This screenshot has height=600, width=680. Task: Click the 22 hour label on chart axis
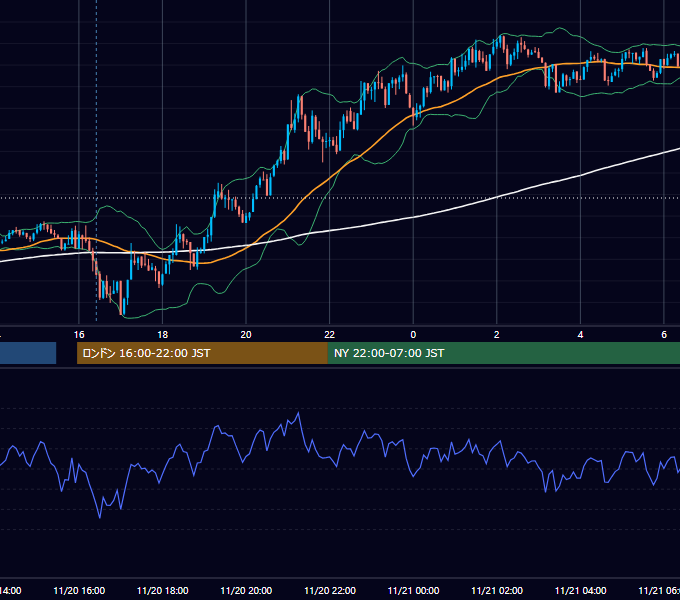pyautogui.click(x=330, y=335)
